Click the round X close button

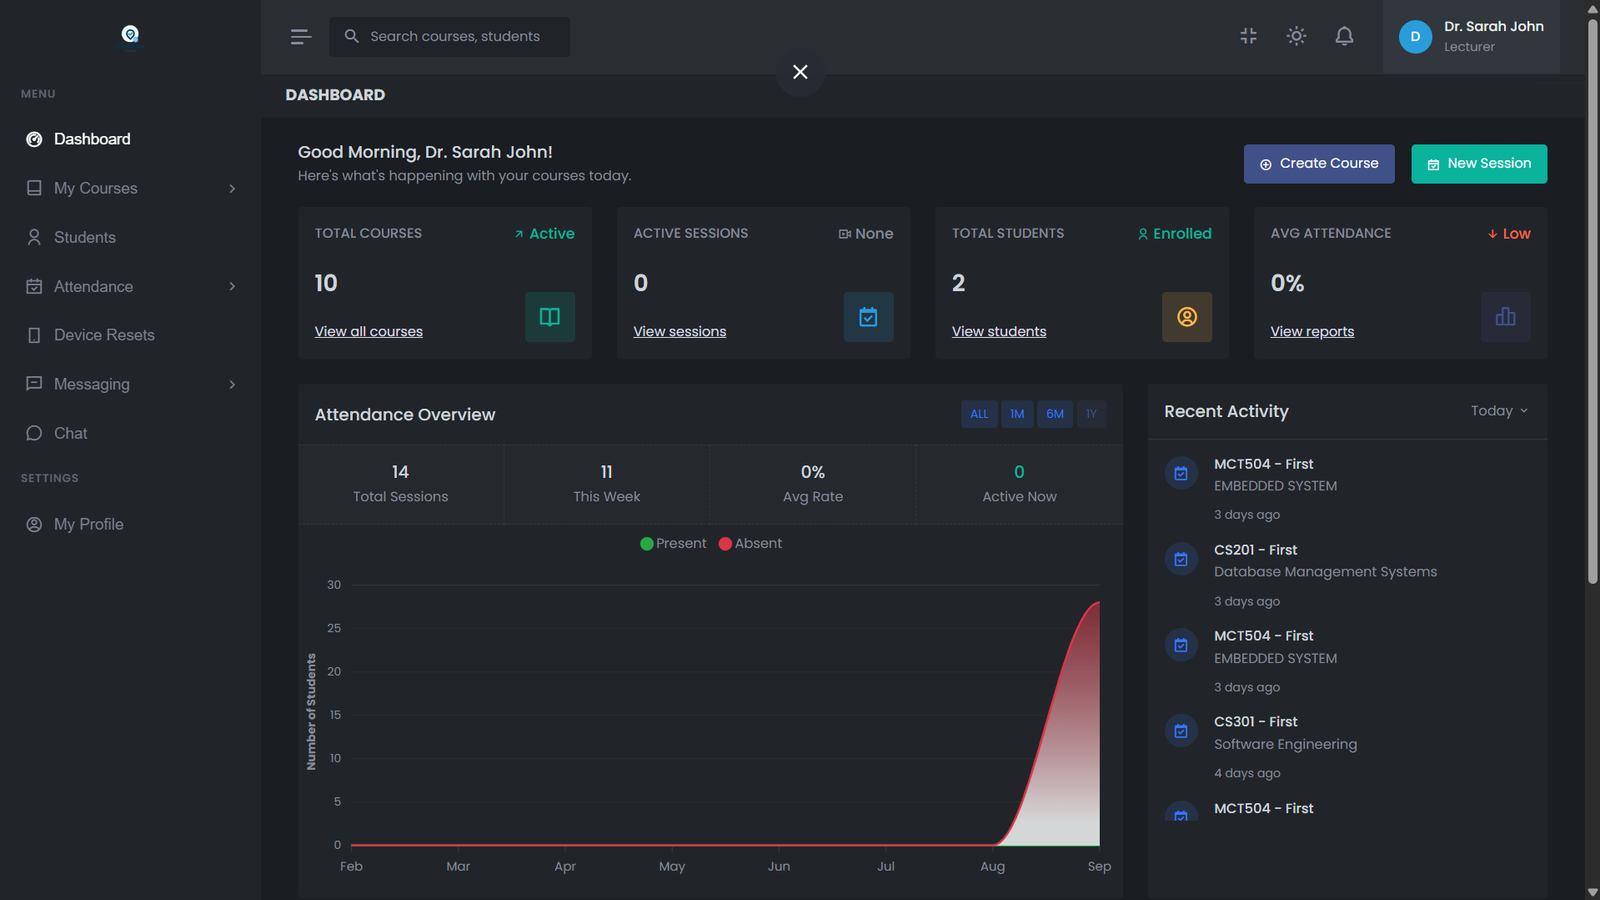(800, 72)
